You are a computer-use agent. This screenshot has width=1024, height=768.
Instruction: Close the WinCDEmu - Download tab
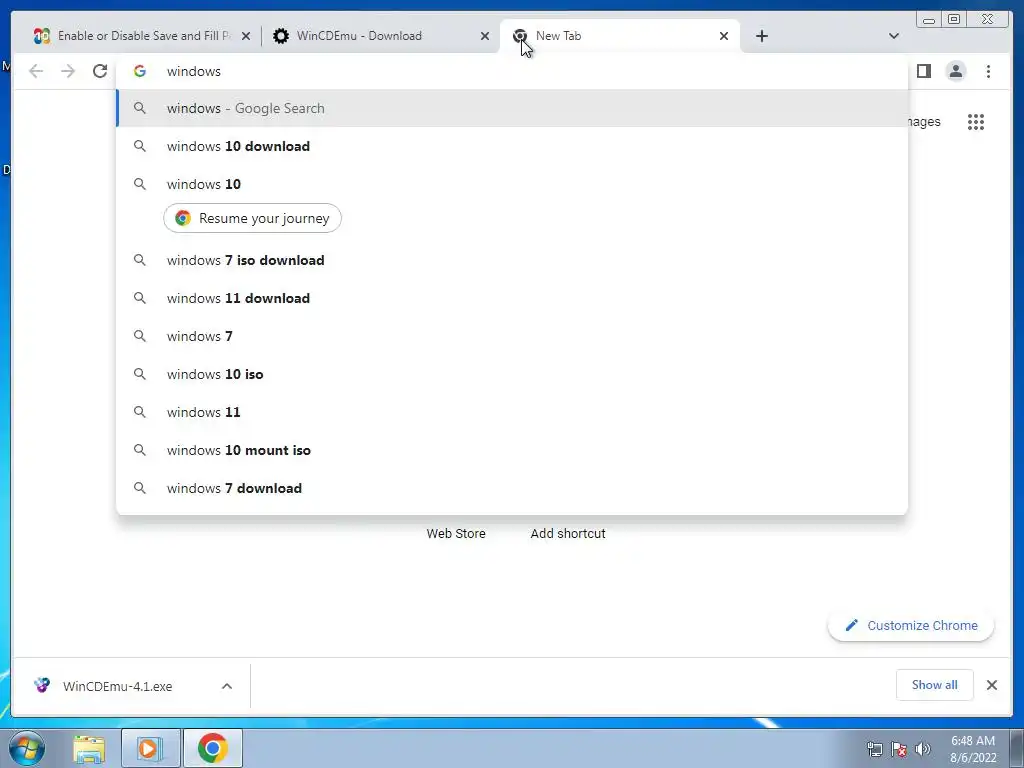click(x=485, y=36)
